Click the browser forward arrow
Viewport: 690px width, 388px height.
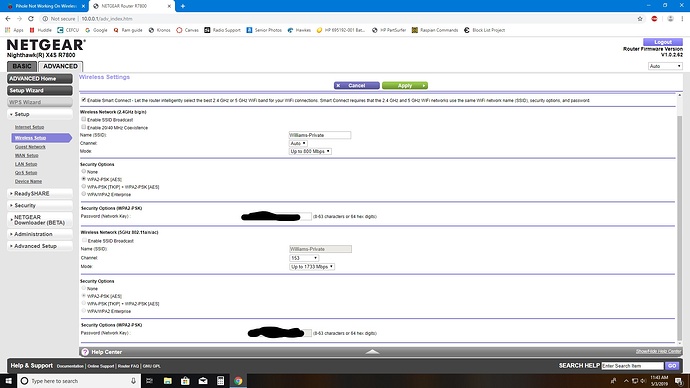pyautogui.click(x=19, y=18)
